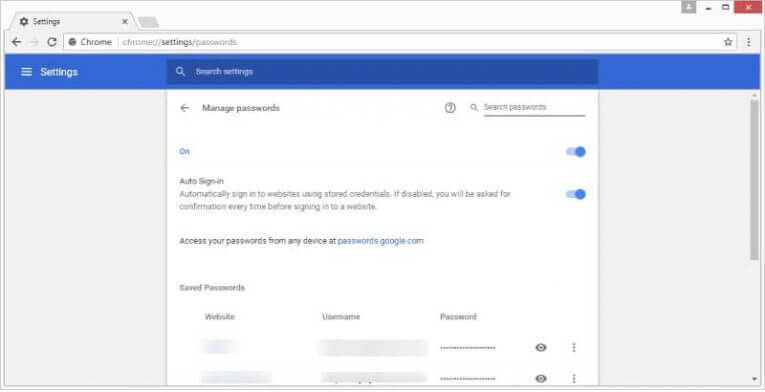
Task: Click the Username column header
Action: (x=341, y=317)
